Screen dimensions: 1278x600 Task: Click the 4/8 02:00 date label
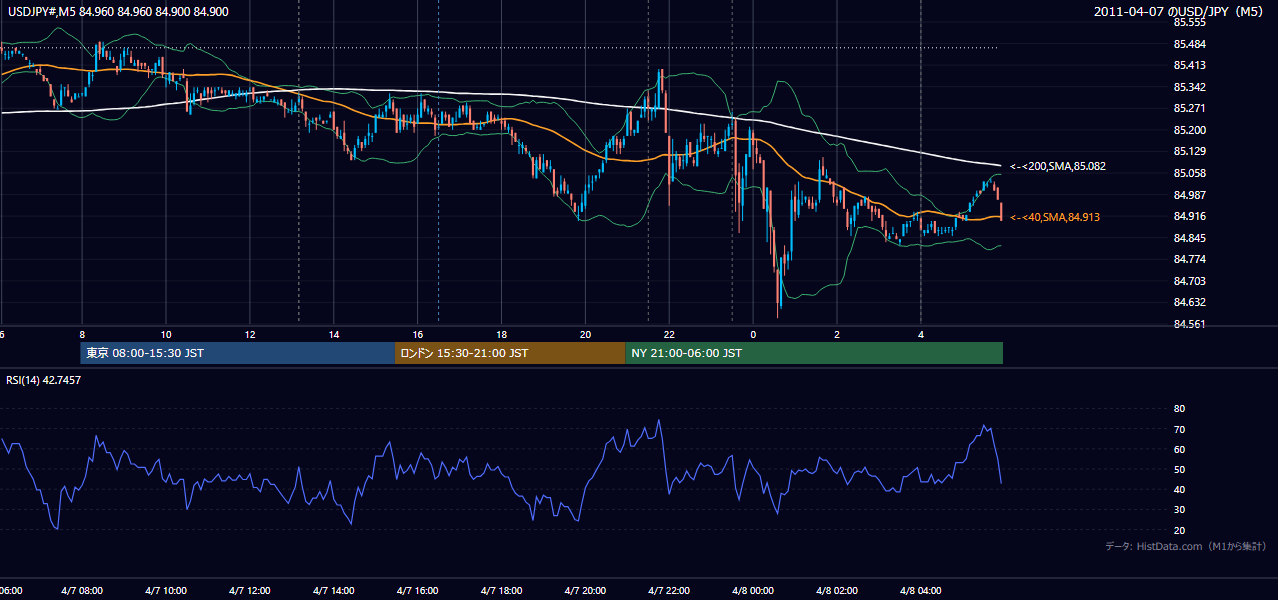837,591
